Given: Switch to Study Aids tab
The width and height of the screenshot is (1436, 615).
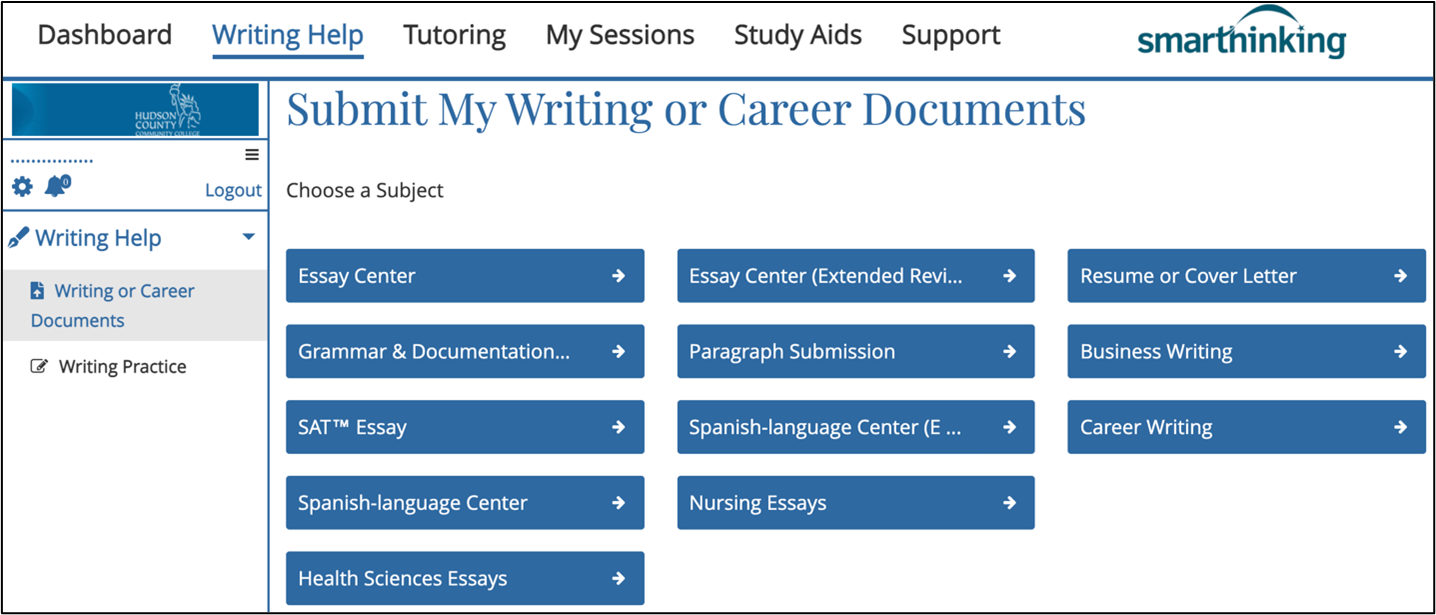Looking at the screenshot, I should click(x=798, y=35).
